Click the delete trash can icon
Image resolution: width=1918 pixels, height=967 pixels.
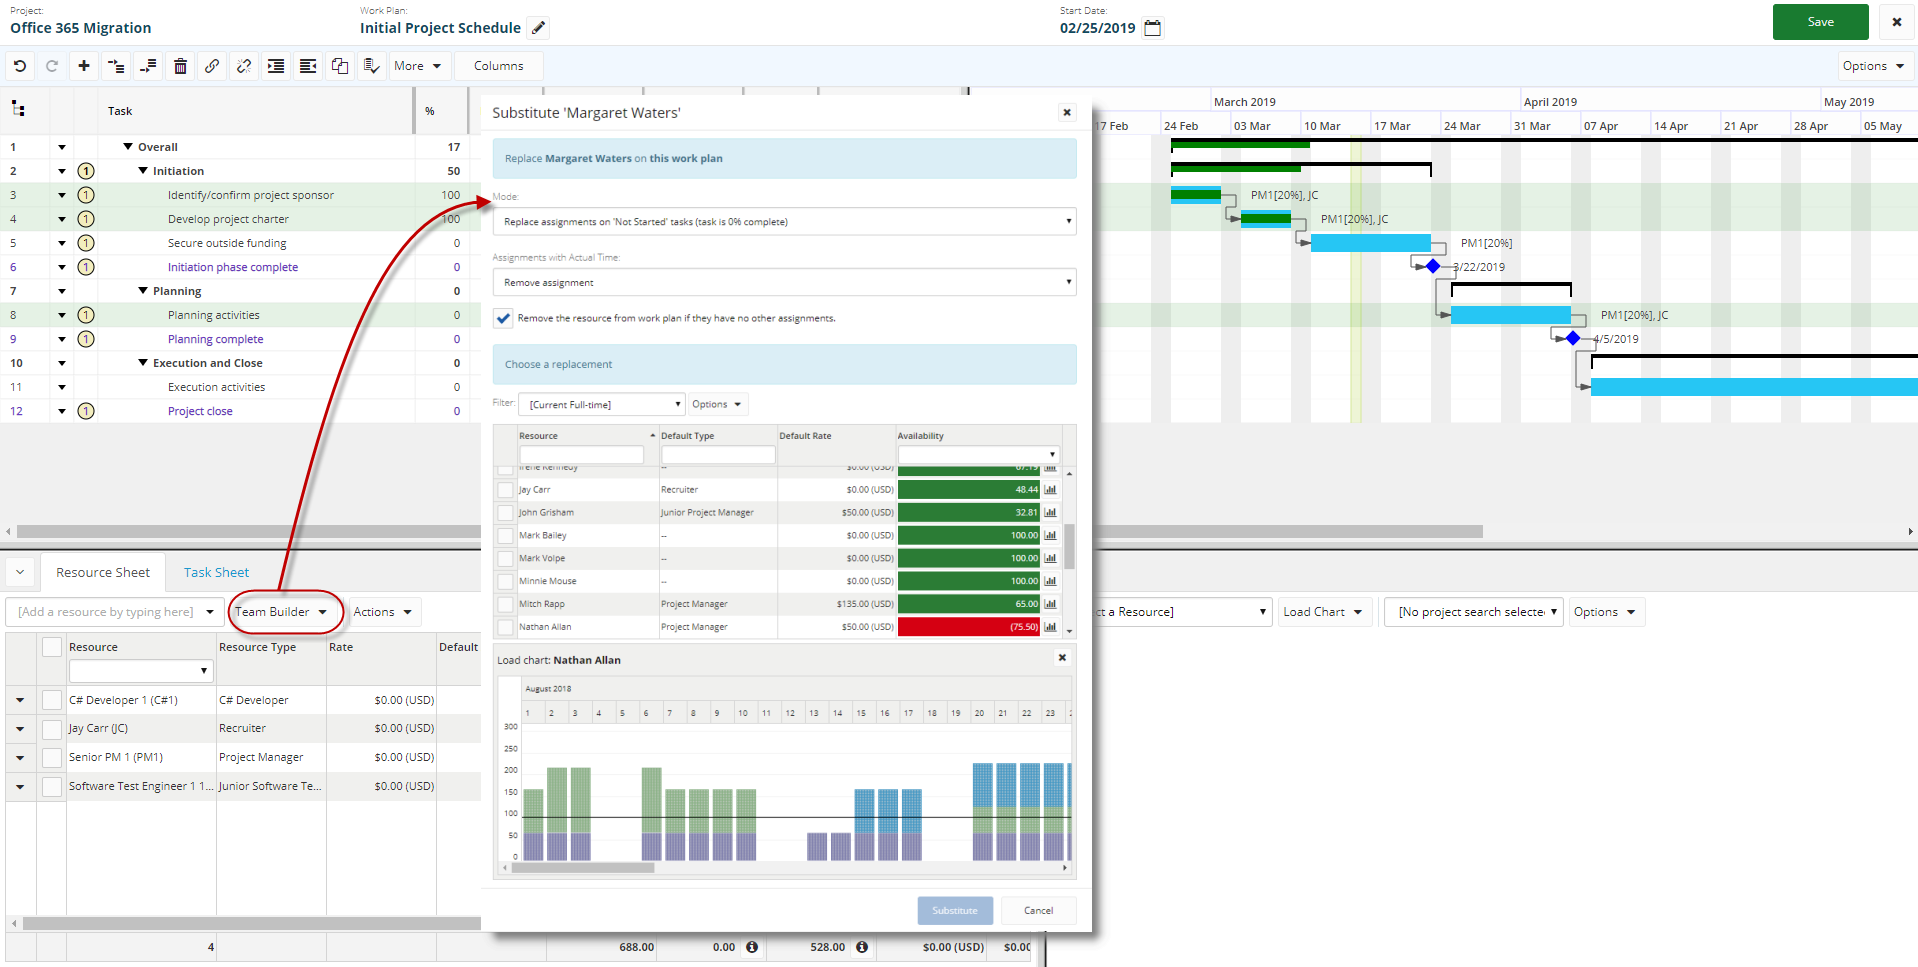[180, 66]
